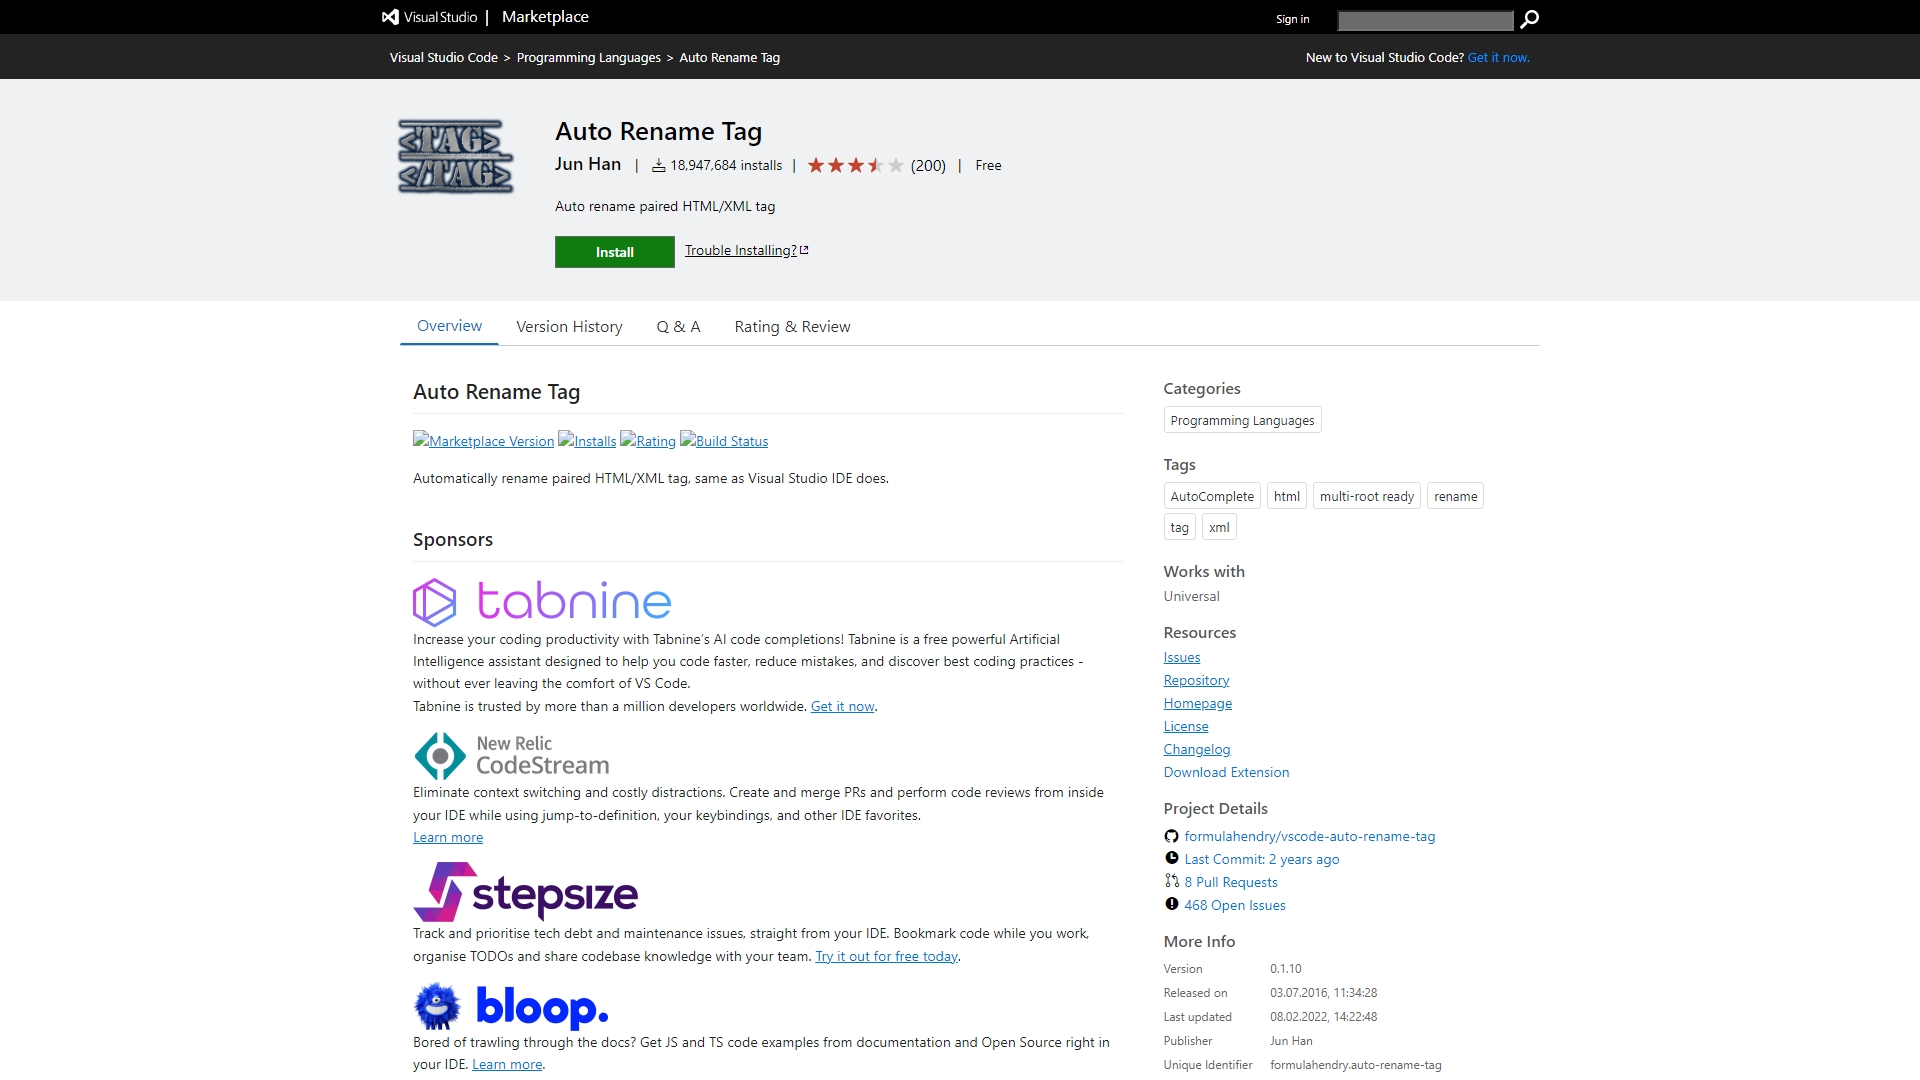Open the Issues resource link
Viewport: 1920px width, 1080px height.
coord(1182,658)
